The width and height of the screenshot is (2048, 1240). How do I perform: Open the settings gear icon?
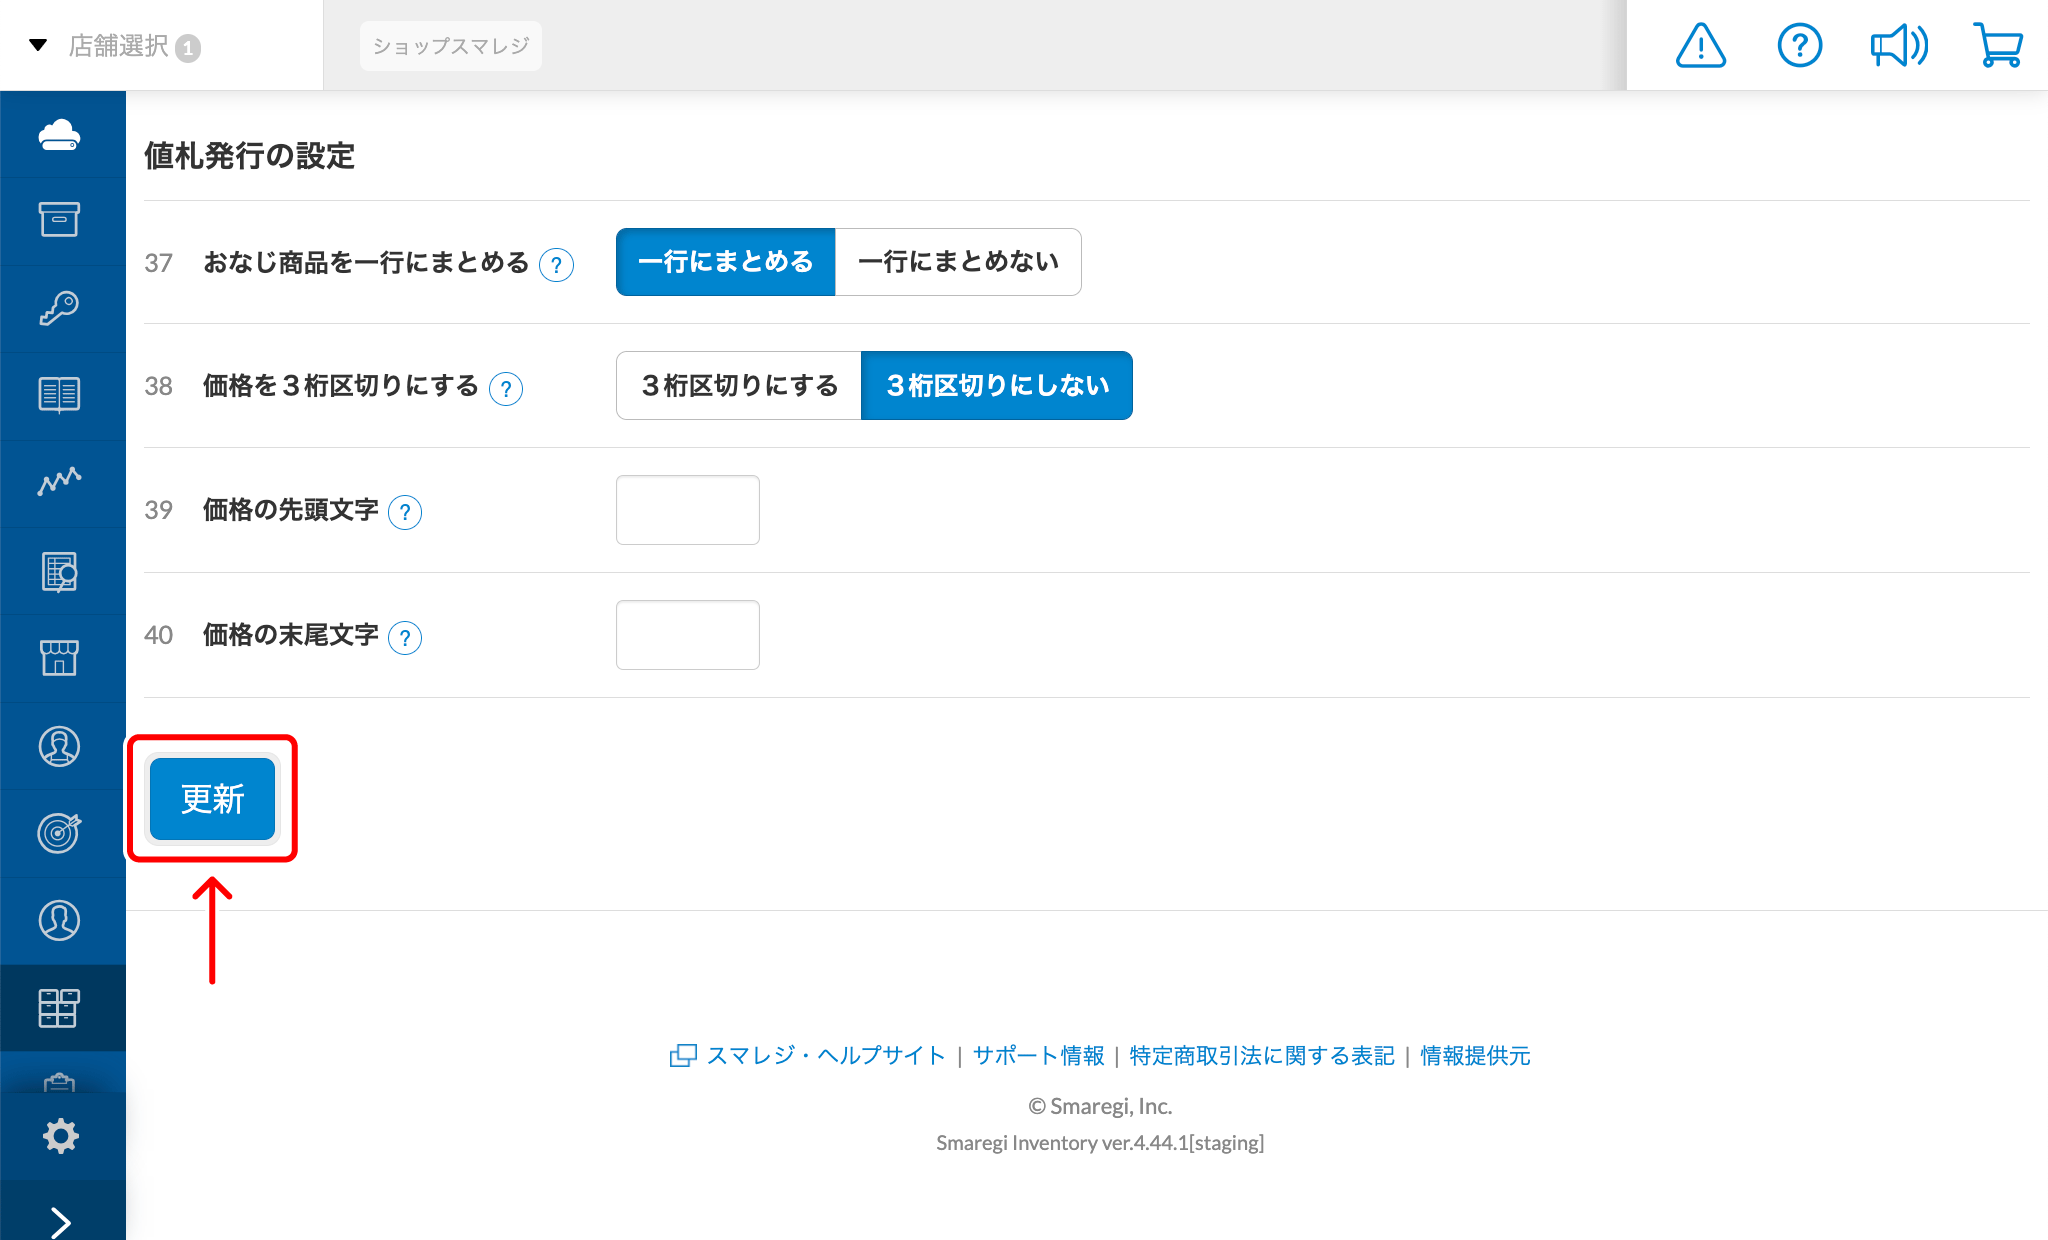pyautogui.click(x=62, y=1136)
